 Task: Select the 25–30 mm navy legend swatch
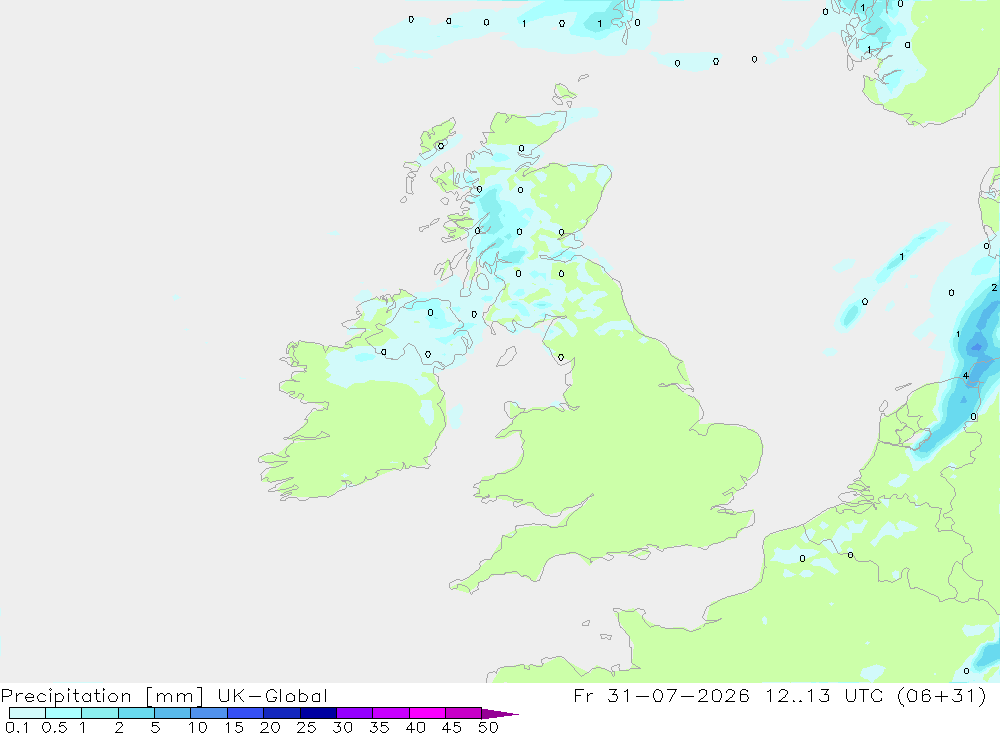pos(318,713)
